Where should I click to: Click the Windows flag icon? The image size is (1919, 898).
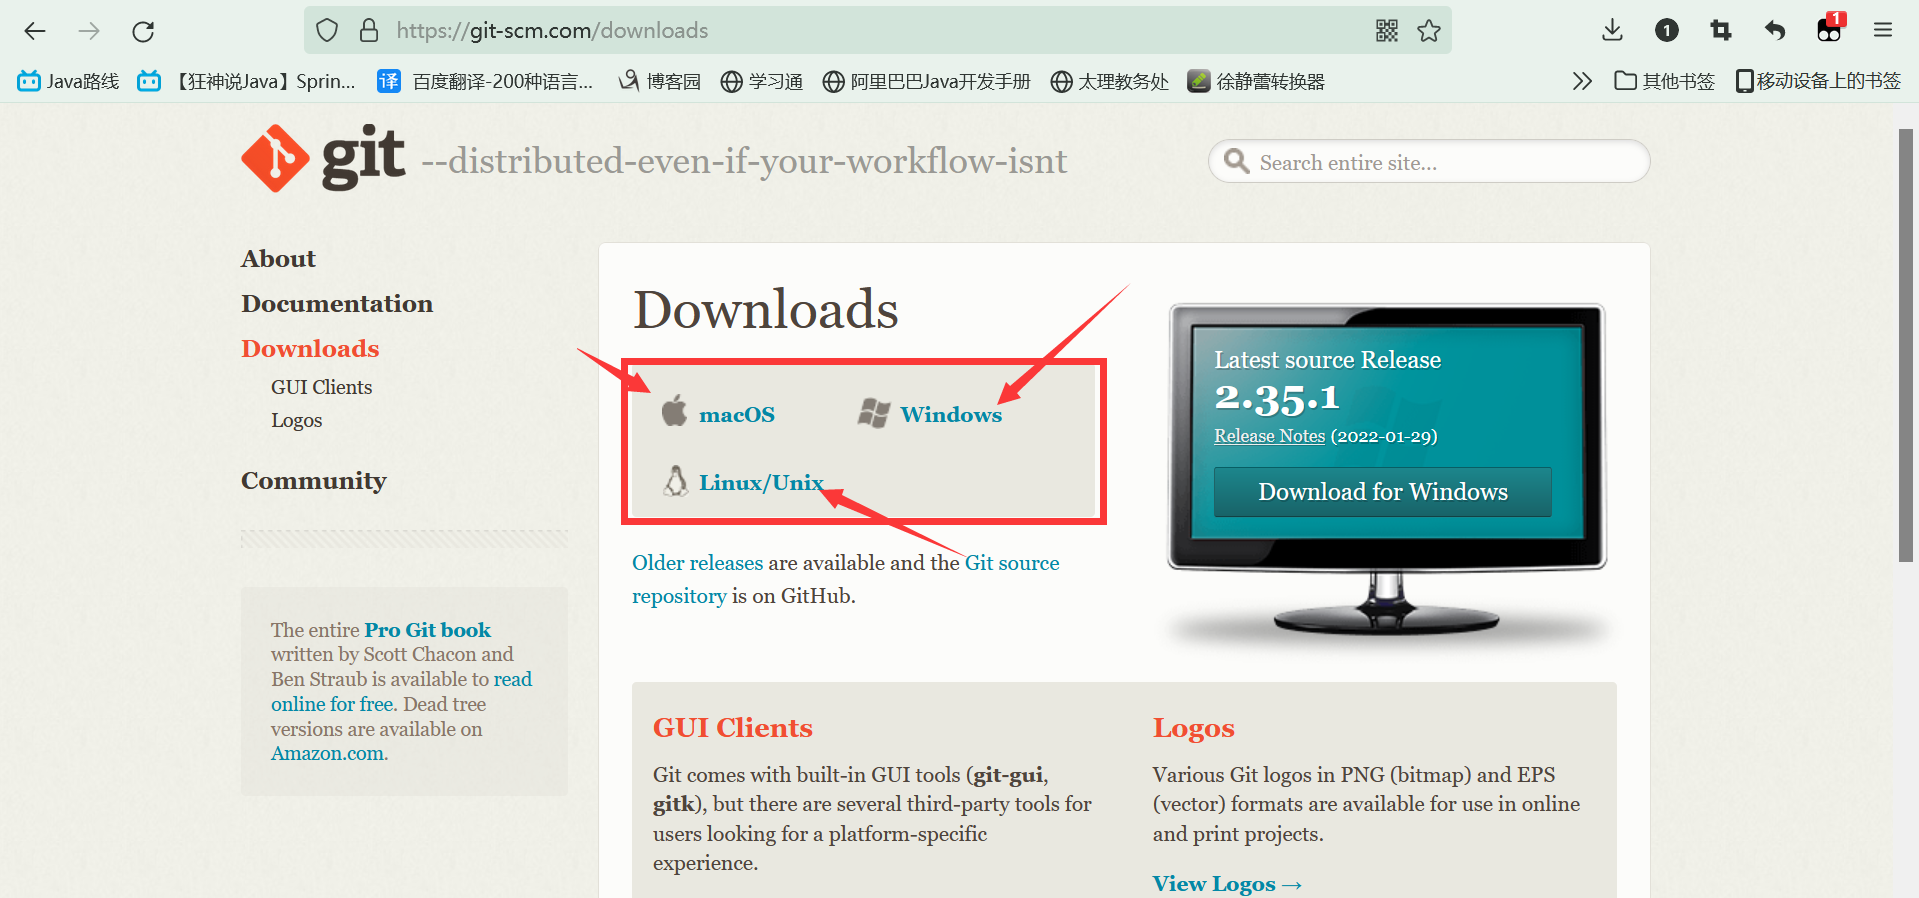[x=874, y=413]
